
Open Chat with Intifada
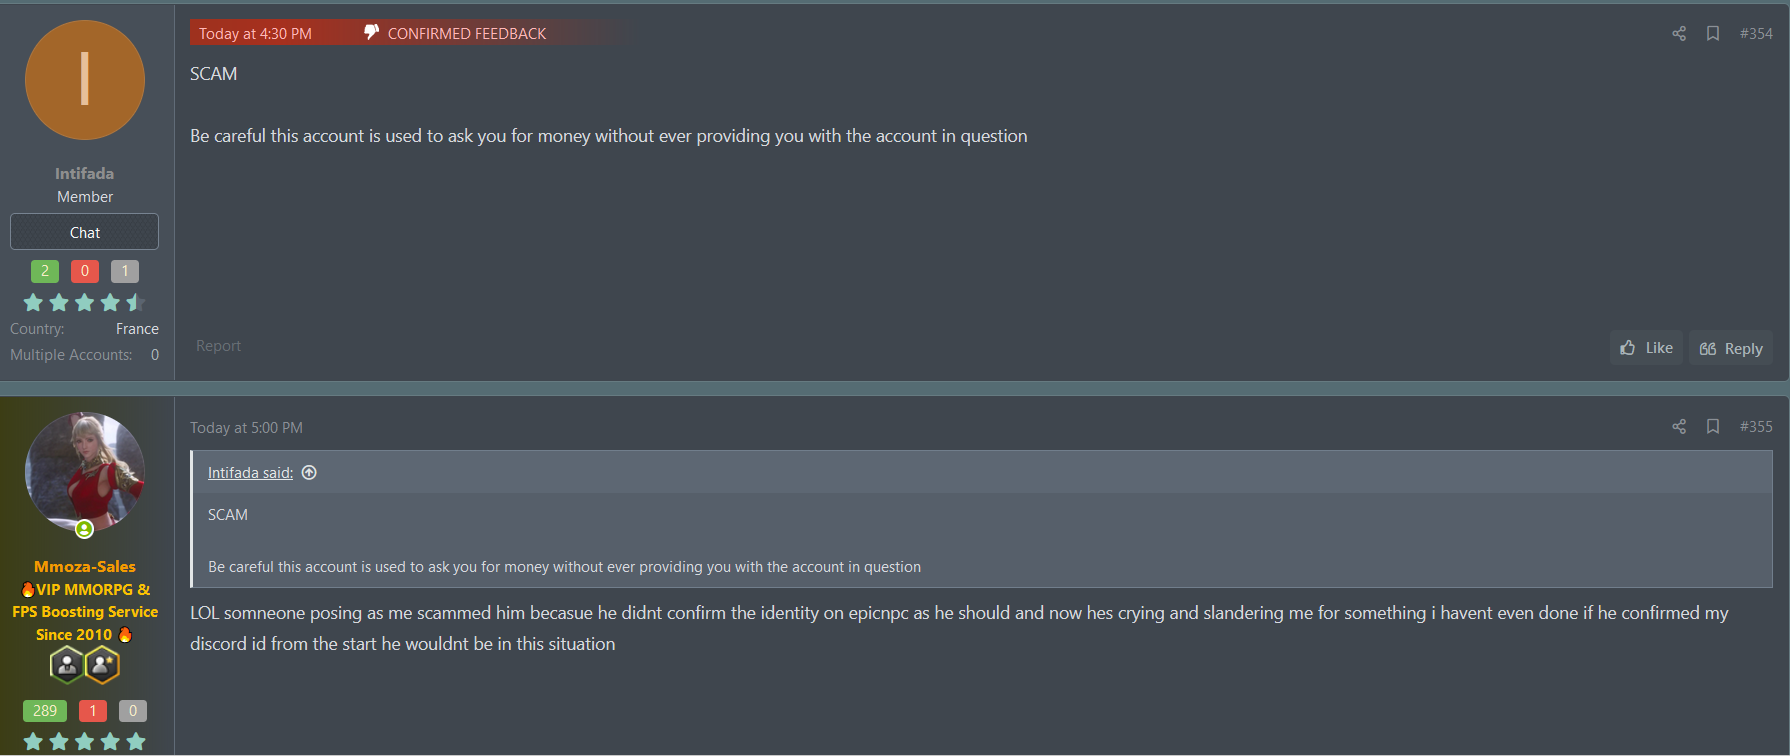pyautogui.click(x=85, y=232)
